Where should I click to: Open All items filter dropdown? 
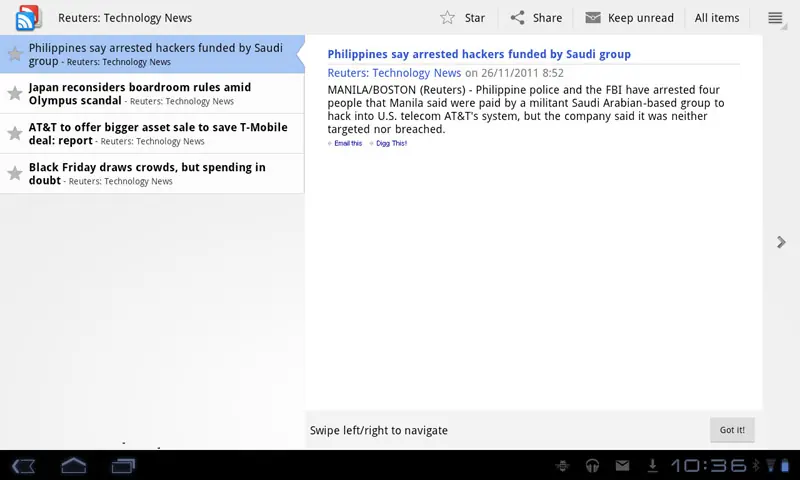[717, 18]
